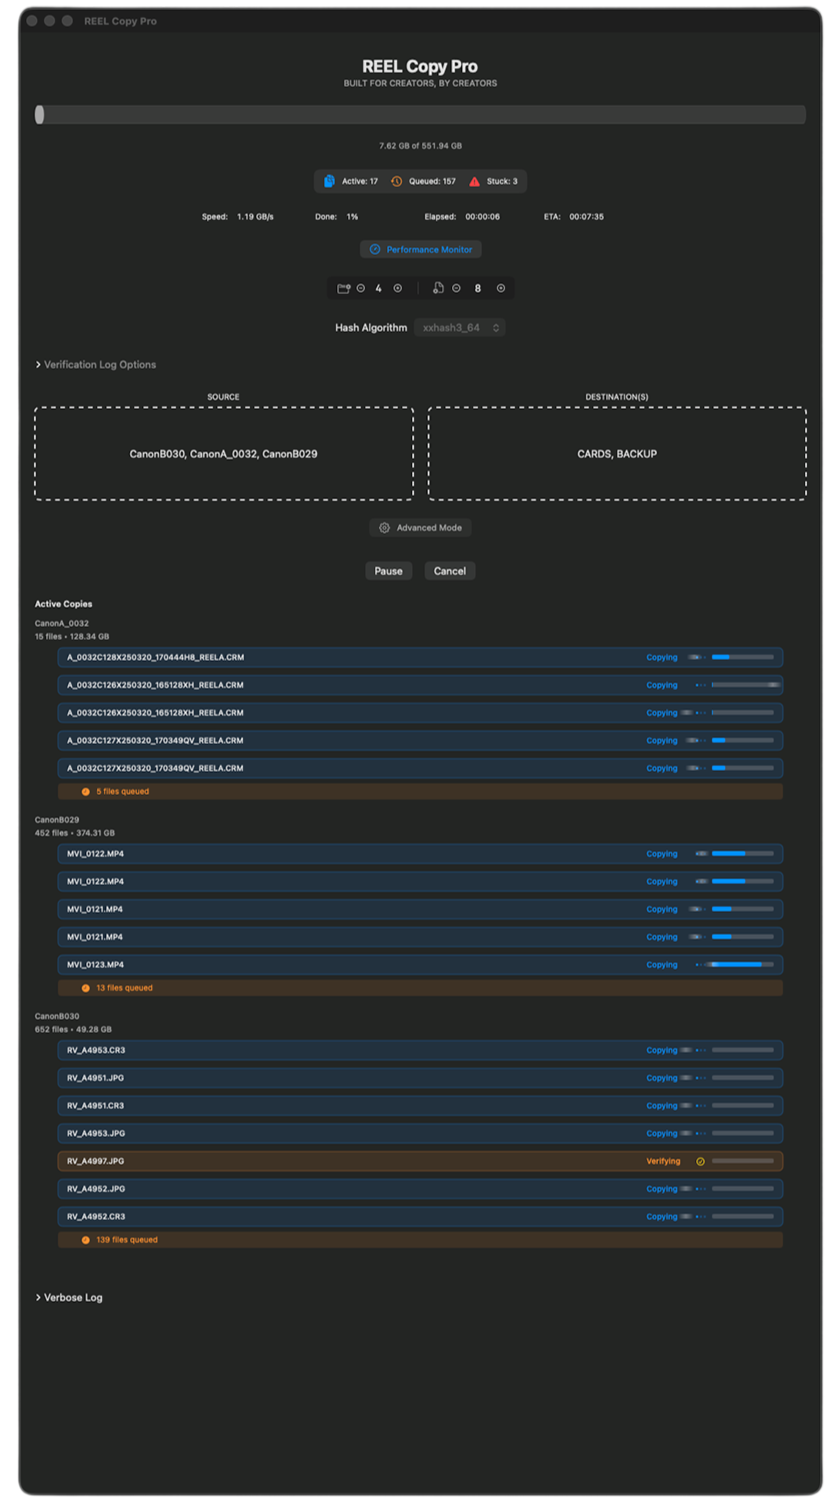This screenshot has height=1504, width=833.
Task: Decrease the folder count from 4
Action: tap(361, 288)
